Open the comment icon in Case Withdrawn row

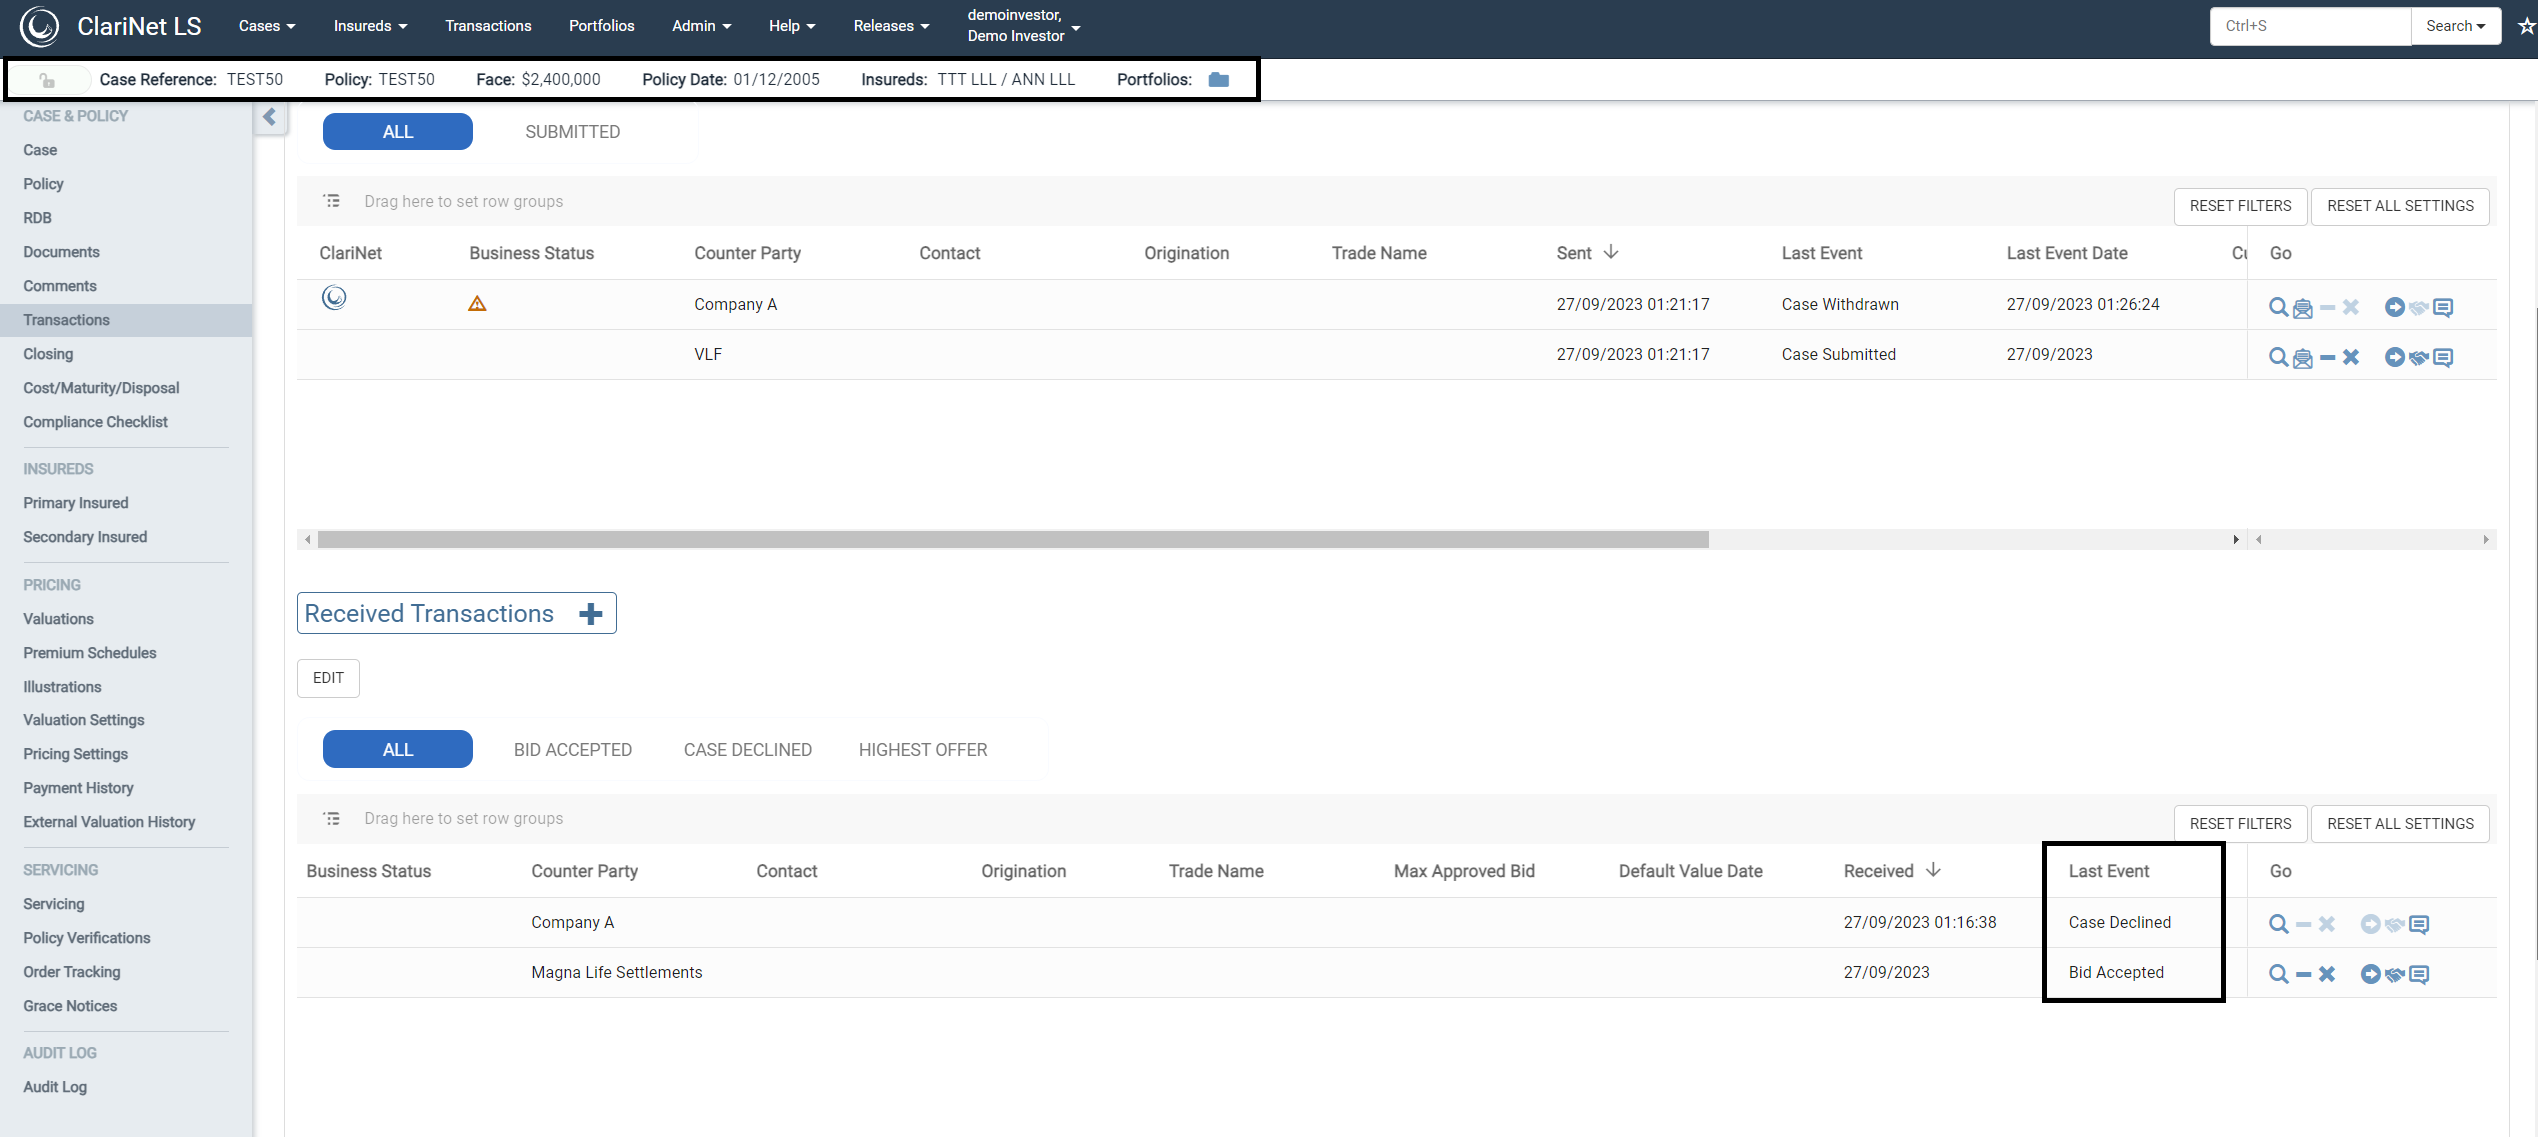point(2443,307)
